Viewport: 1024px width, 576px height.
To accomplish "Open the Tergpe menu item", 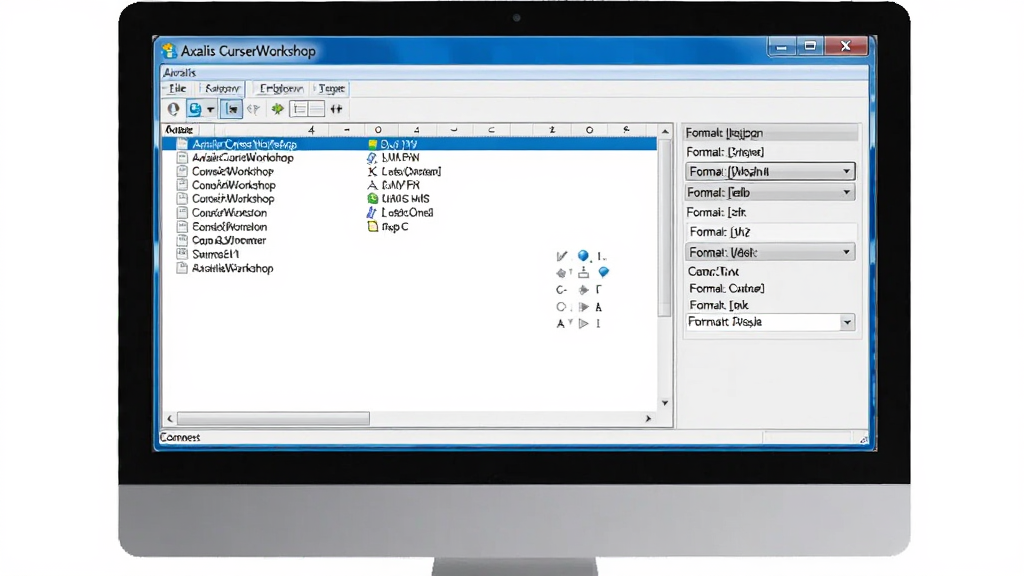I will pos(331,88).
